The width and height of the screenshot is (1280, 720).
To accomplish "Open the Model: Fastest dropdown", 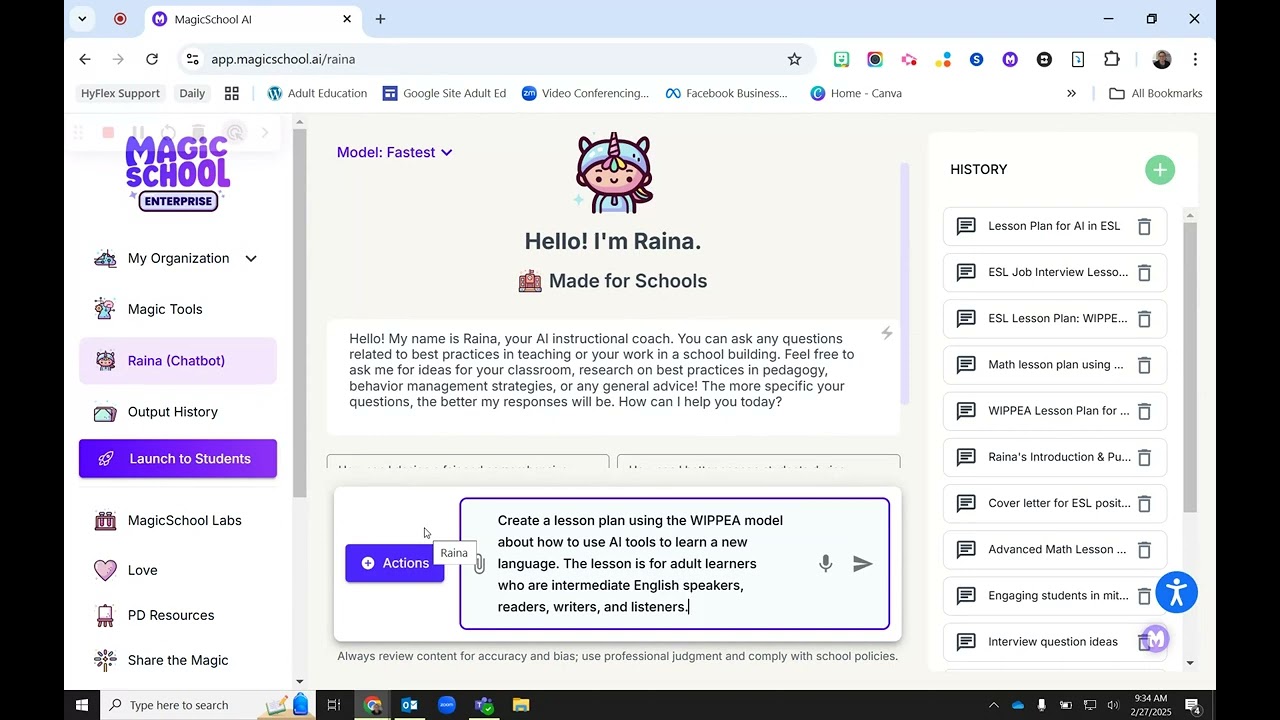I will click(x=394, y=152).
